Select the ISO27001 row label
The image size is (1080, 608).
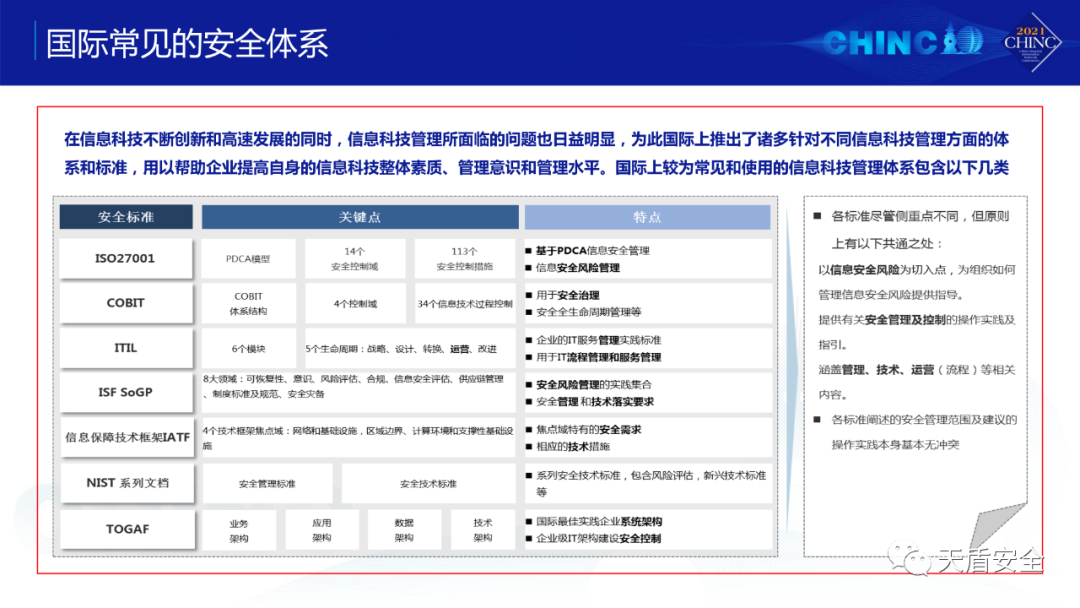(125, 259)
